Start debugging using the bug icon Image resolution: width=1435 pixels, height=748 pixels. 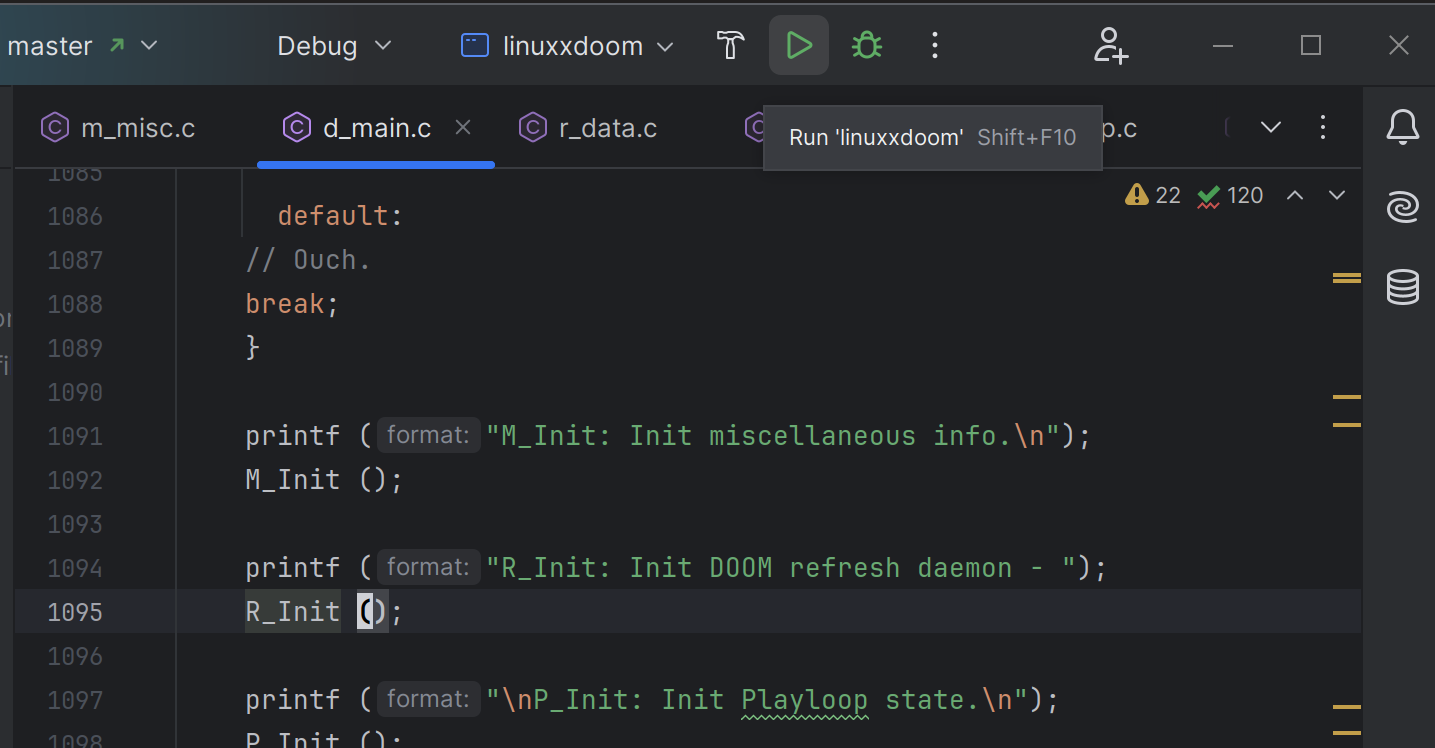pos(866,45)
